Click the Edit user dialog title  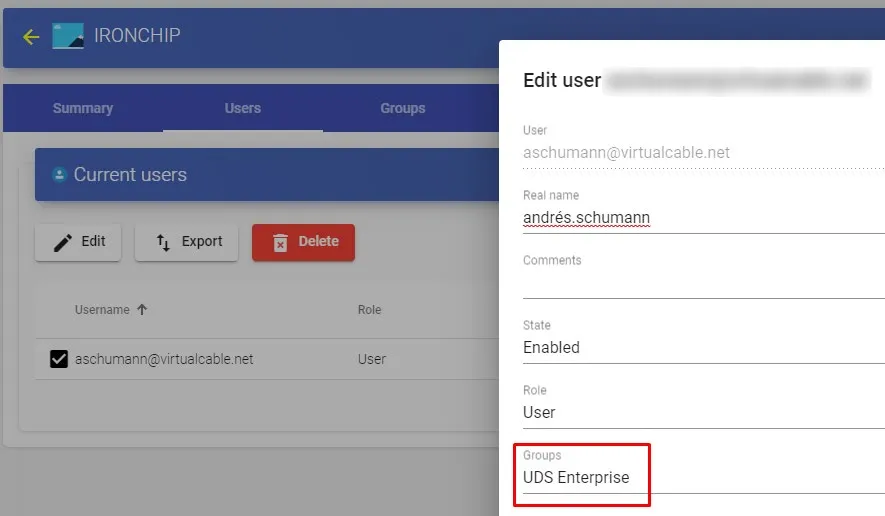pyautogui.click(x=562, y=81)
